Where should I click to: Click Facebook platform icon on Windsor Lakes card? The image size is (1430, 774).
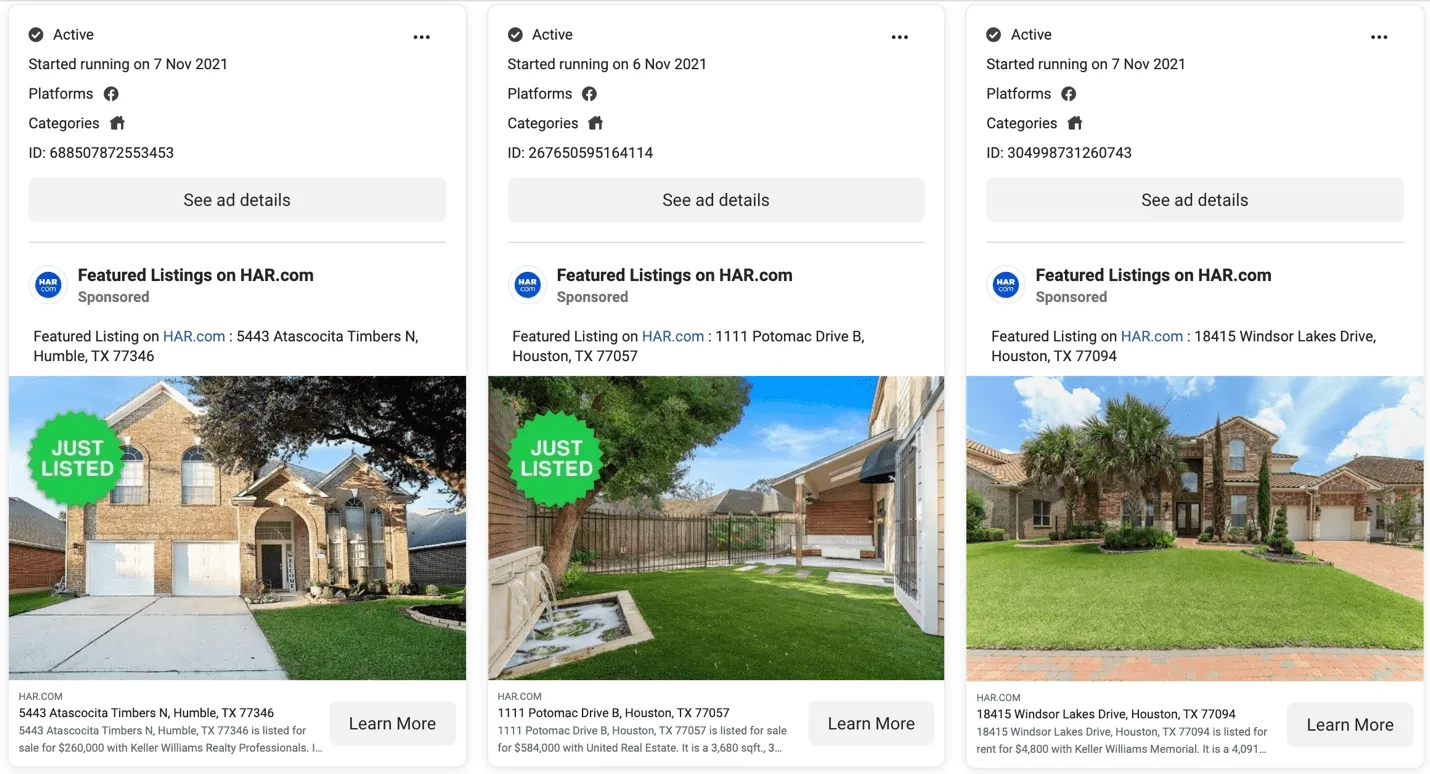[x=1069, y=94]
